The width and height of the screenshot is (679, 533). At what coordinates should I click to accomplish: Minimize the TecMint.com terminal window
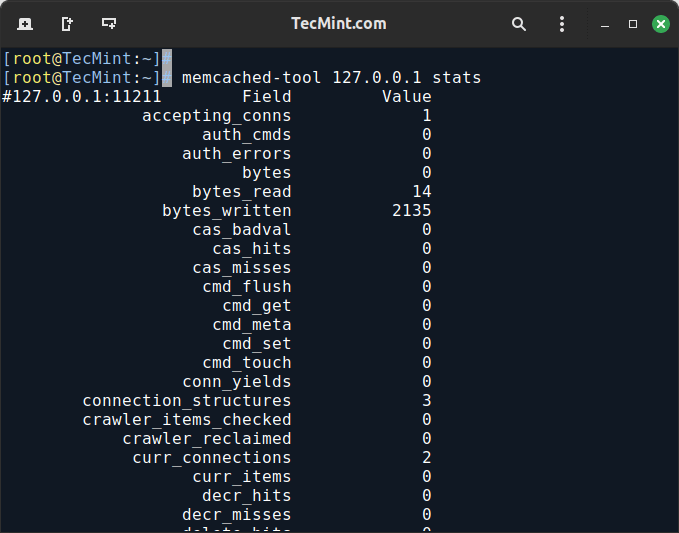click(605, 24)
